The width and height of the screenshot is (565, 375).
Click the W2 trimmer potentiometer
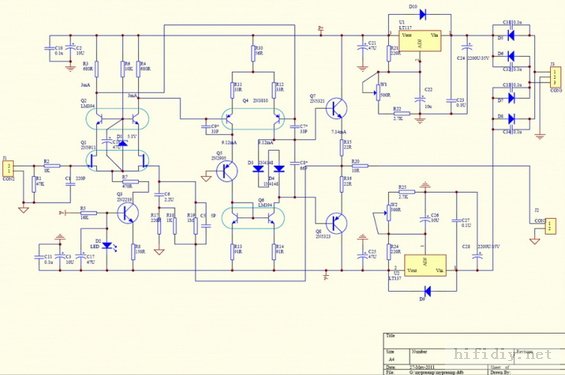click(389, 213)
